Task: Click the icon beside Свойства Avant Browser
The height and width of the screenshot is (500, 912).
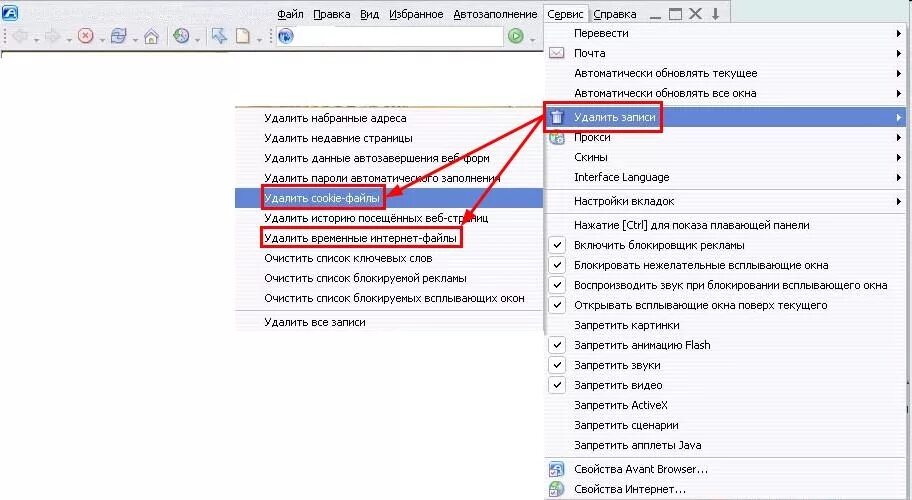Action: [557, 469]
